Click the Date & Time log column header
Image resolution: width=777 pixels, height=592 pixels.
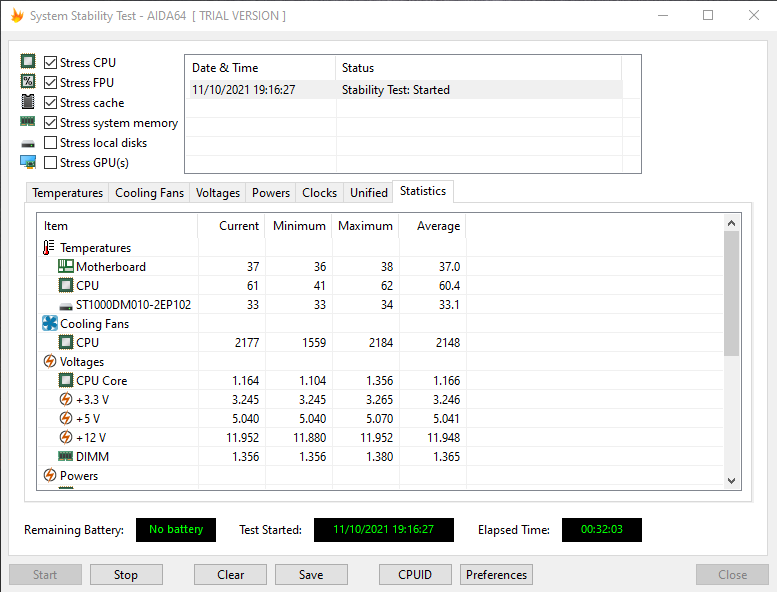[261, 68]
